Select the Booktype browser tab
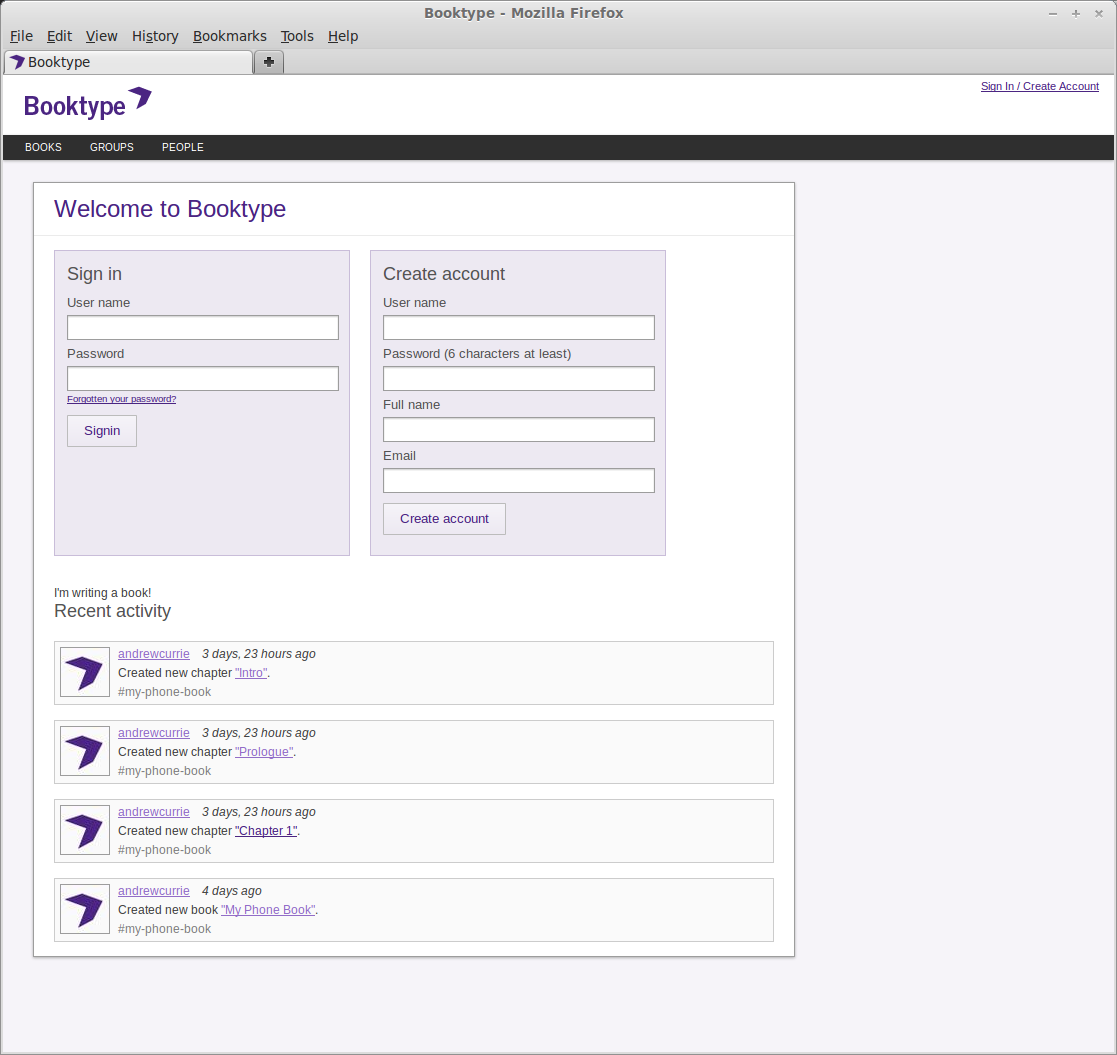Image resolution: width=1117 pixels, height=1055 pixels. tap(129, 62)
